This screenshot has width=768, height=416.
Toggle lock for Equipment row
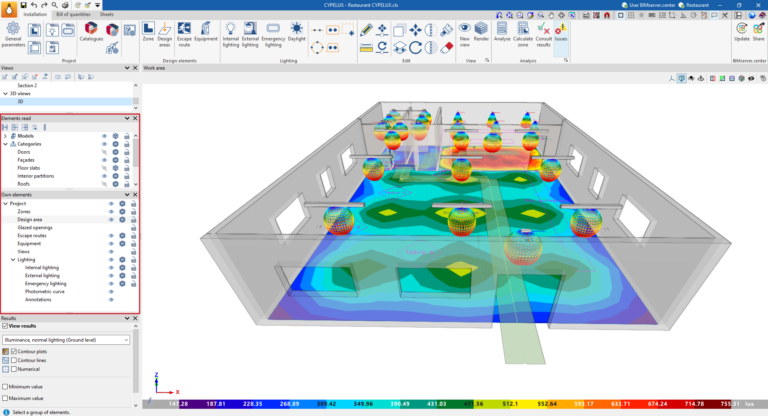click(x=133, y=244)
